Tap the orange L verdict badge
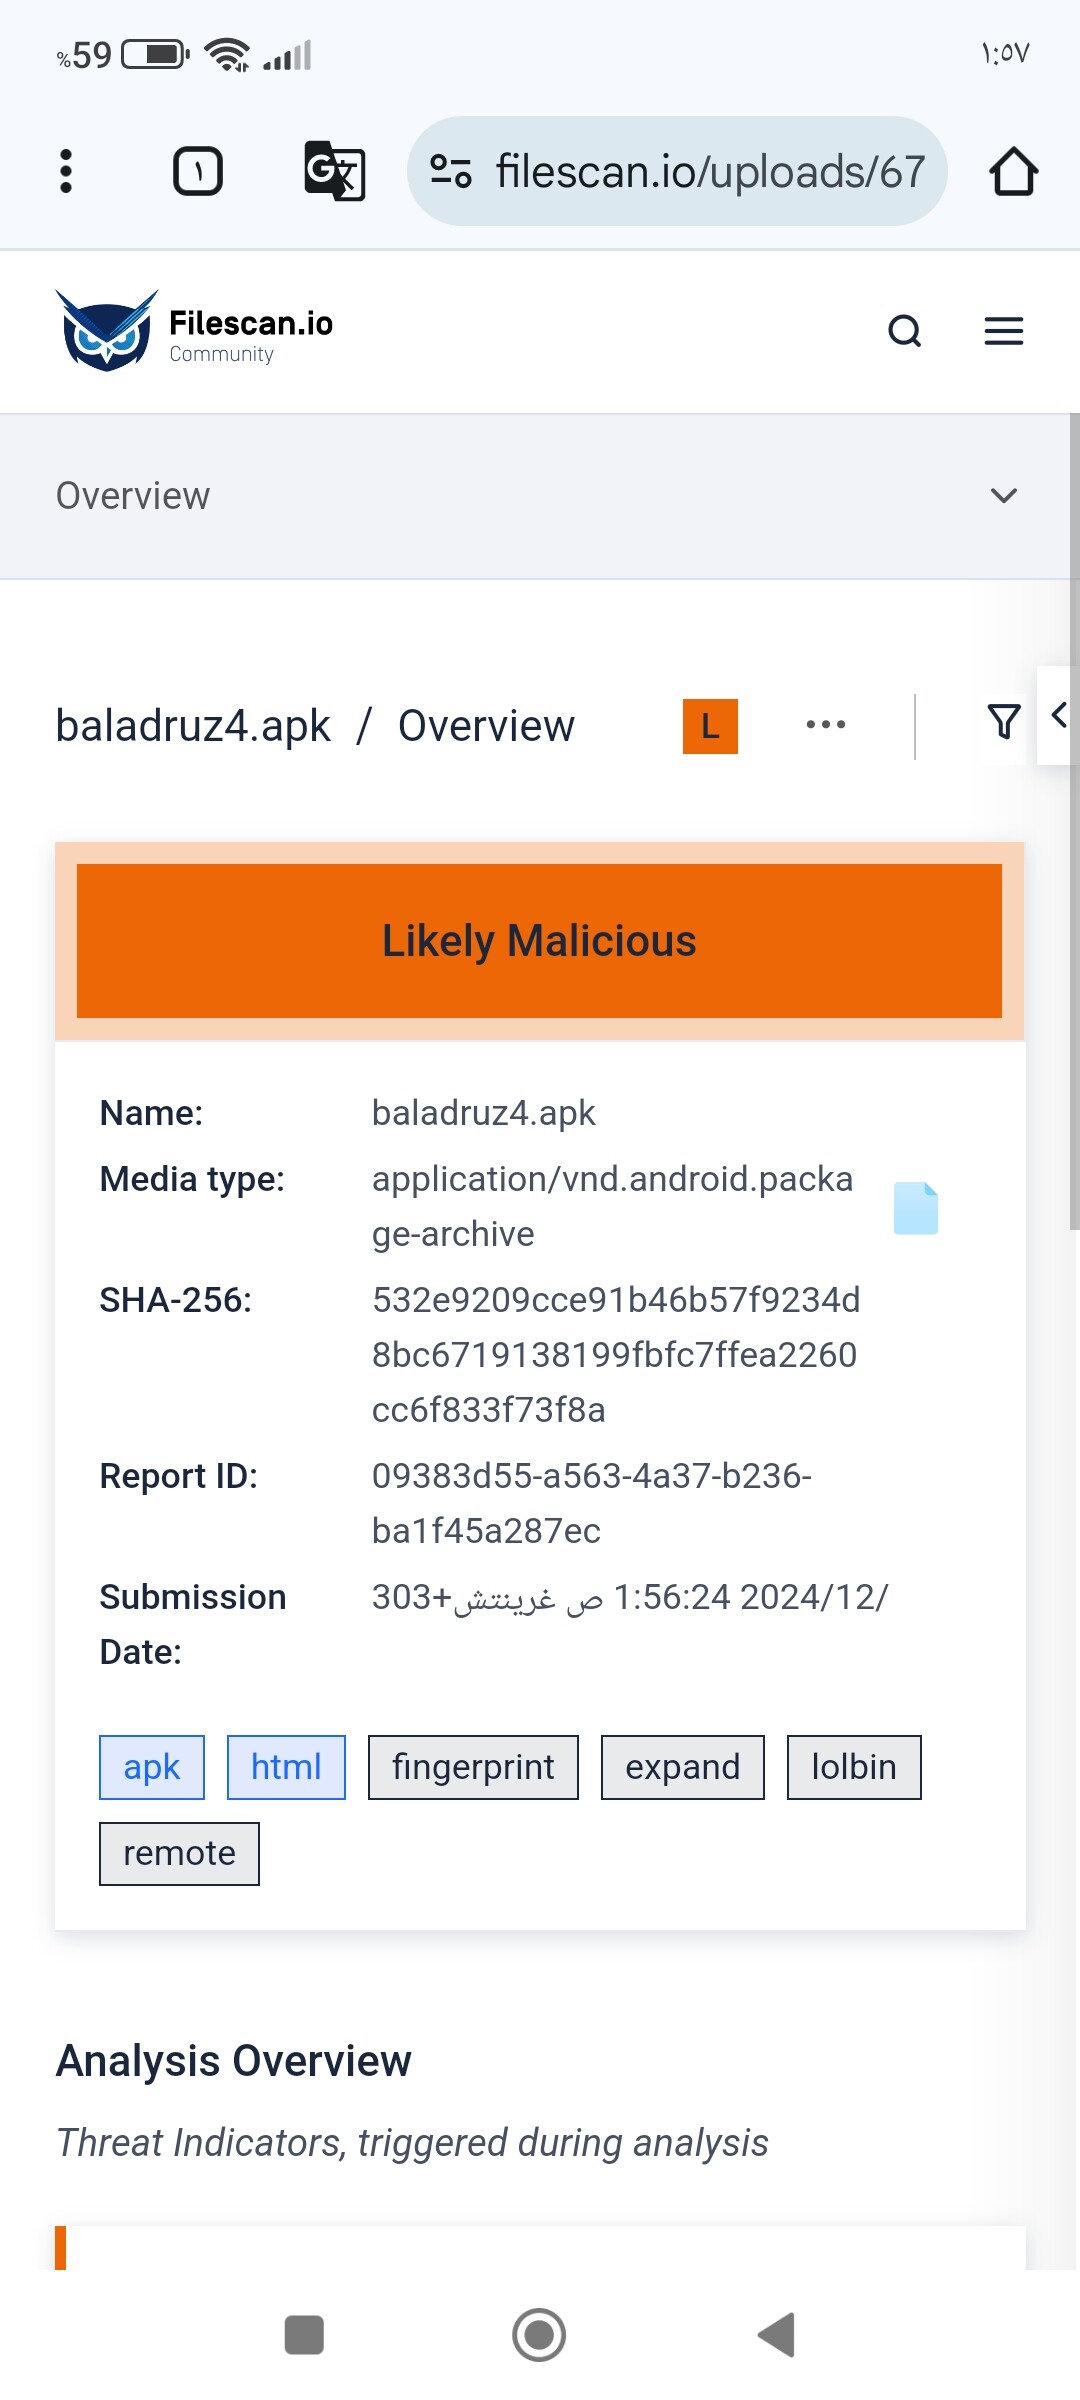 (x=710, y=726)
